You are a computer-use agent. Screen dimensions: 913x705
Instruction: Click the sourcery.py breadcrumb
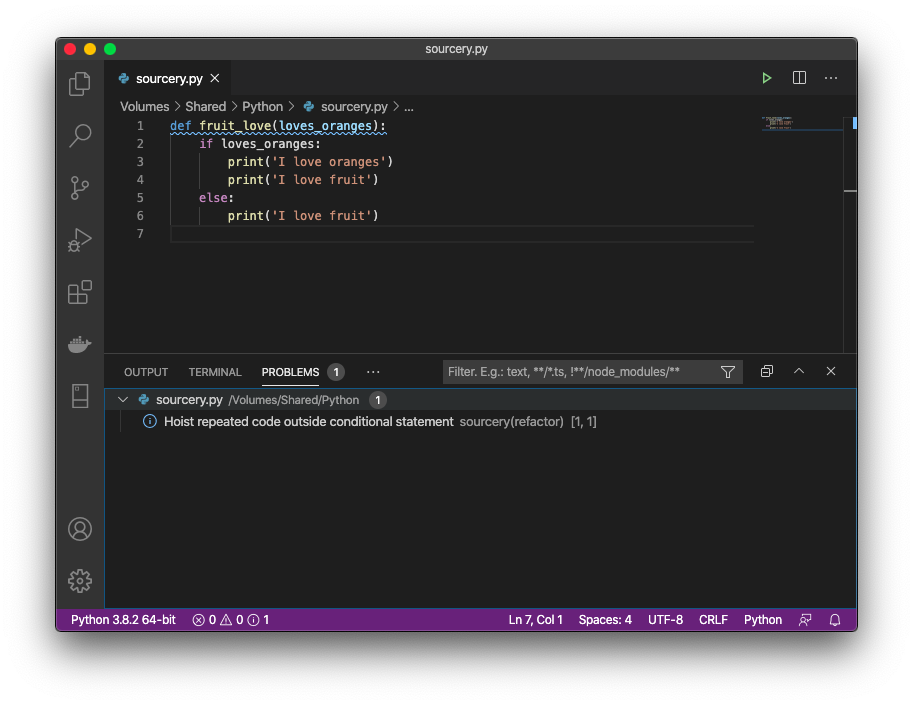coord(346,107)
